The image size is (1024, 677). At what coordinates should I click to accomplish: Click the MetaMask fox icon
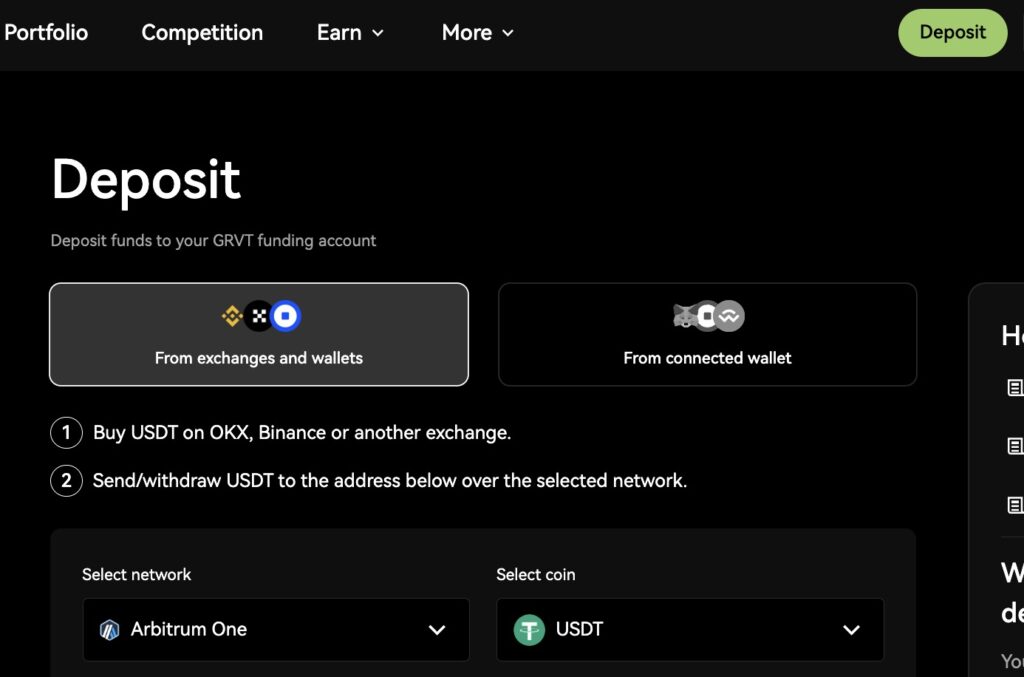684,316
